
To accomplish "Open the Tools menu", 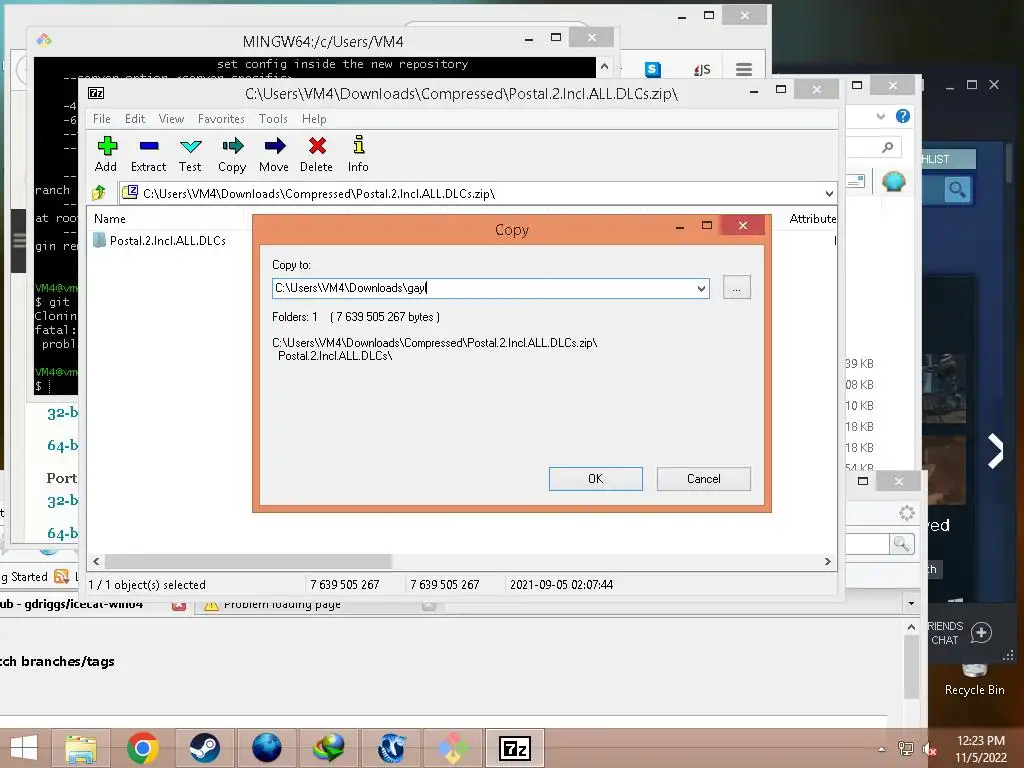I will tap(273, 119).
